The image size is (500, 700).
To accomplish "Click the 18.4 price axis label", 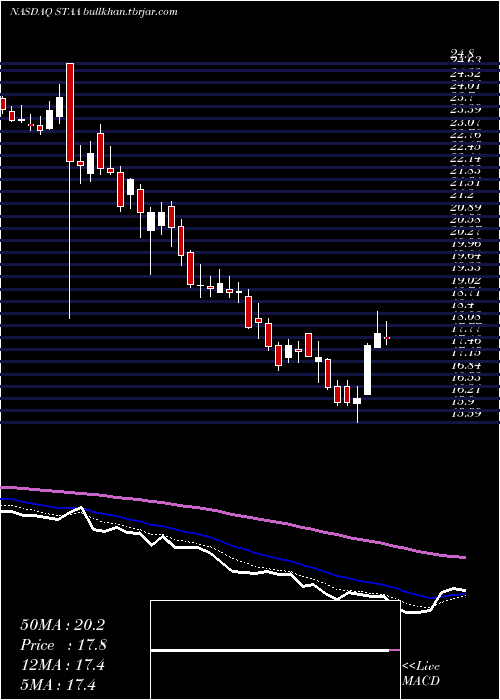I will tap(462, 305).
